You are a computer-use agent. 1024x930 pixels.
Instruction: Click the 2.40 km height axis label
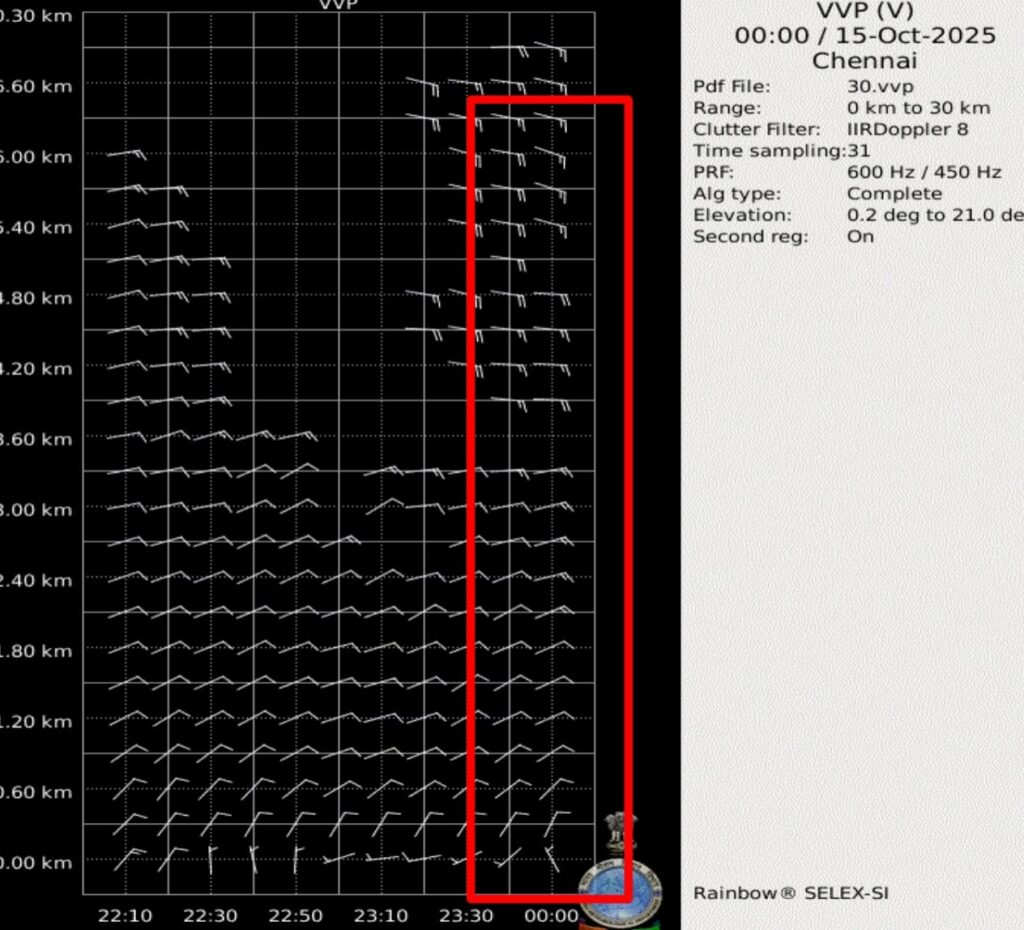(36, 581)
